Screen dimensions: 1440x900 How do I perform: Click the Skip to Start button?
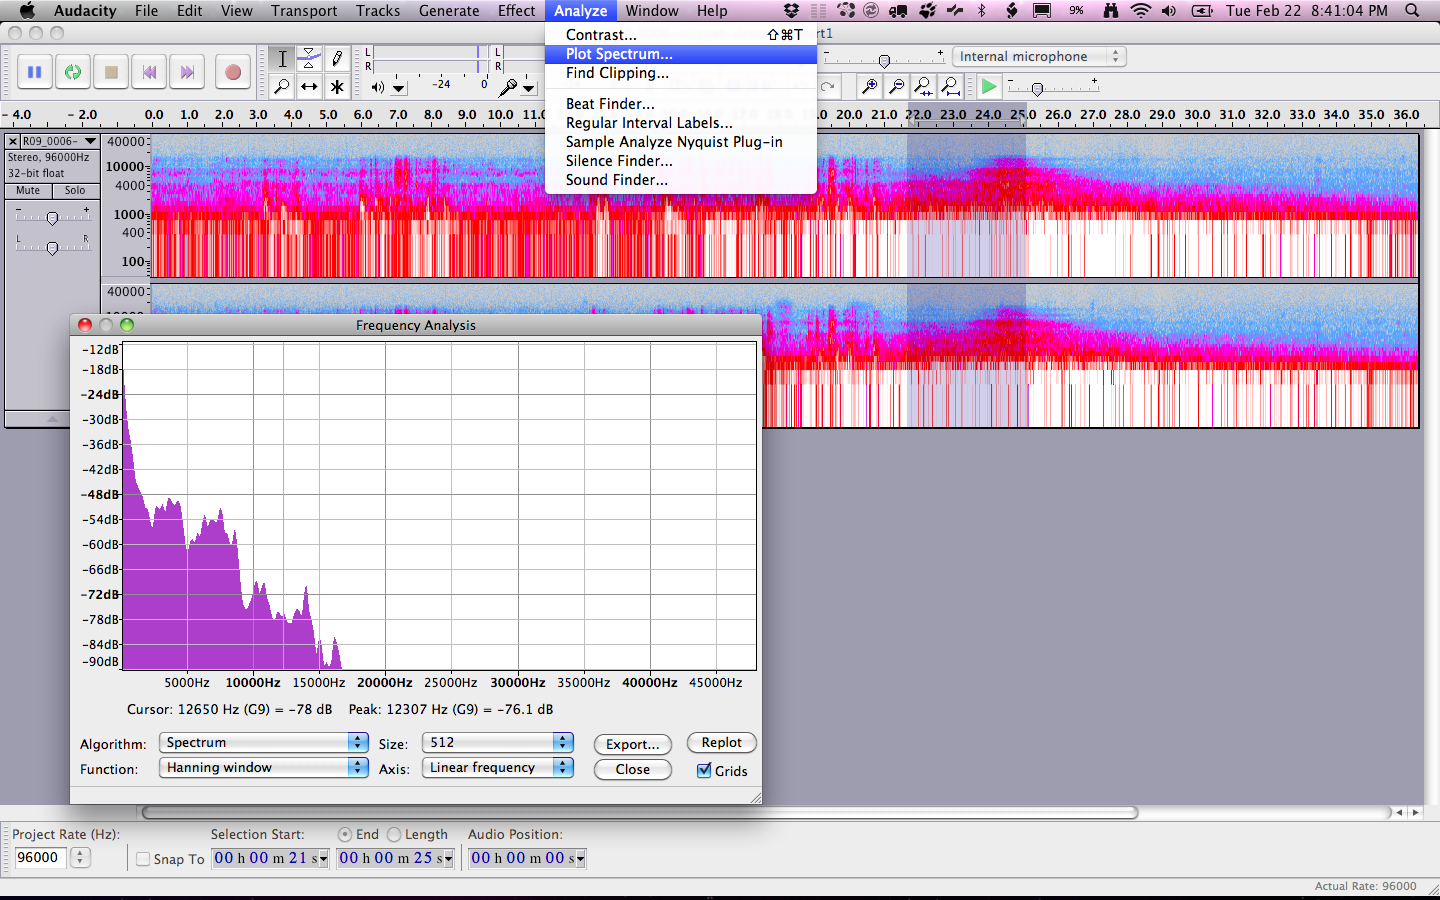tap(149, 72)
